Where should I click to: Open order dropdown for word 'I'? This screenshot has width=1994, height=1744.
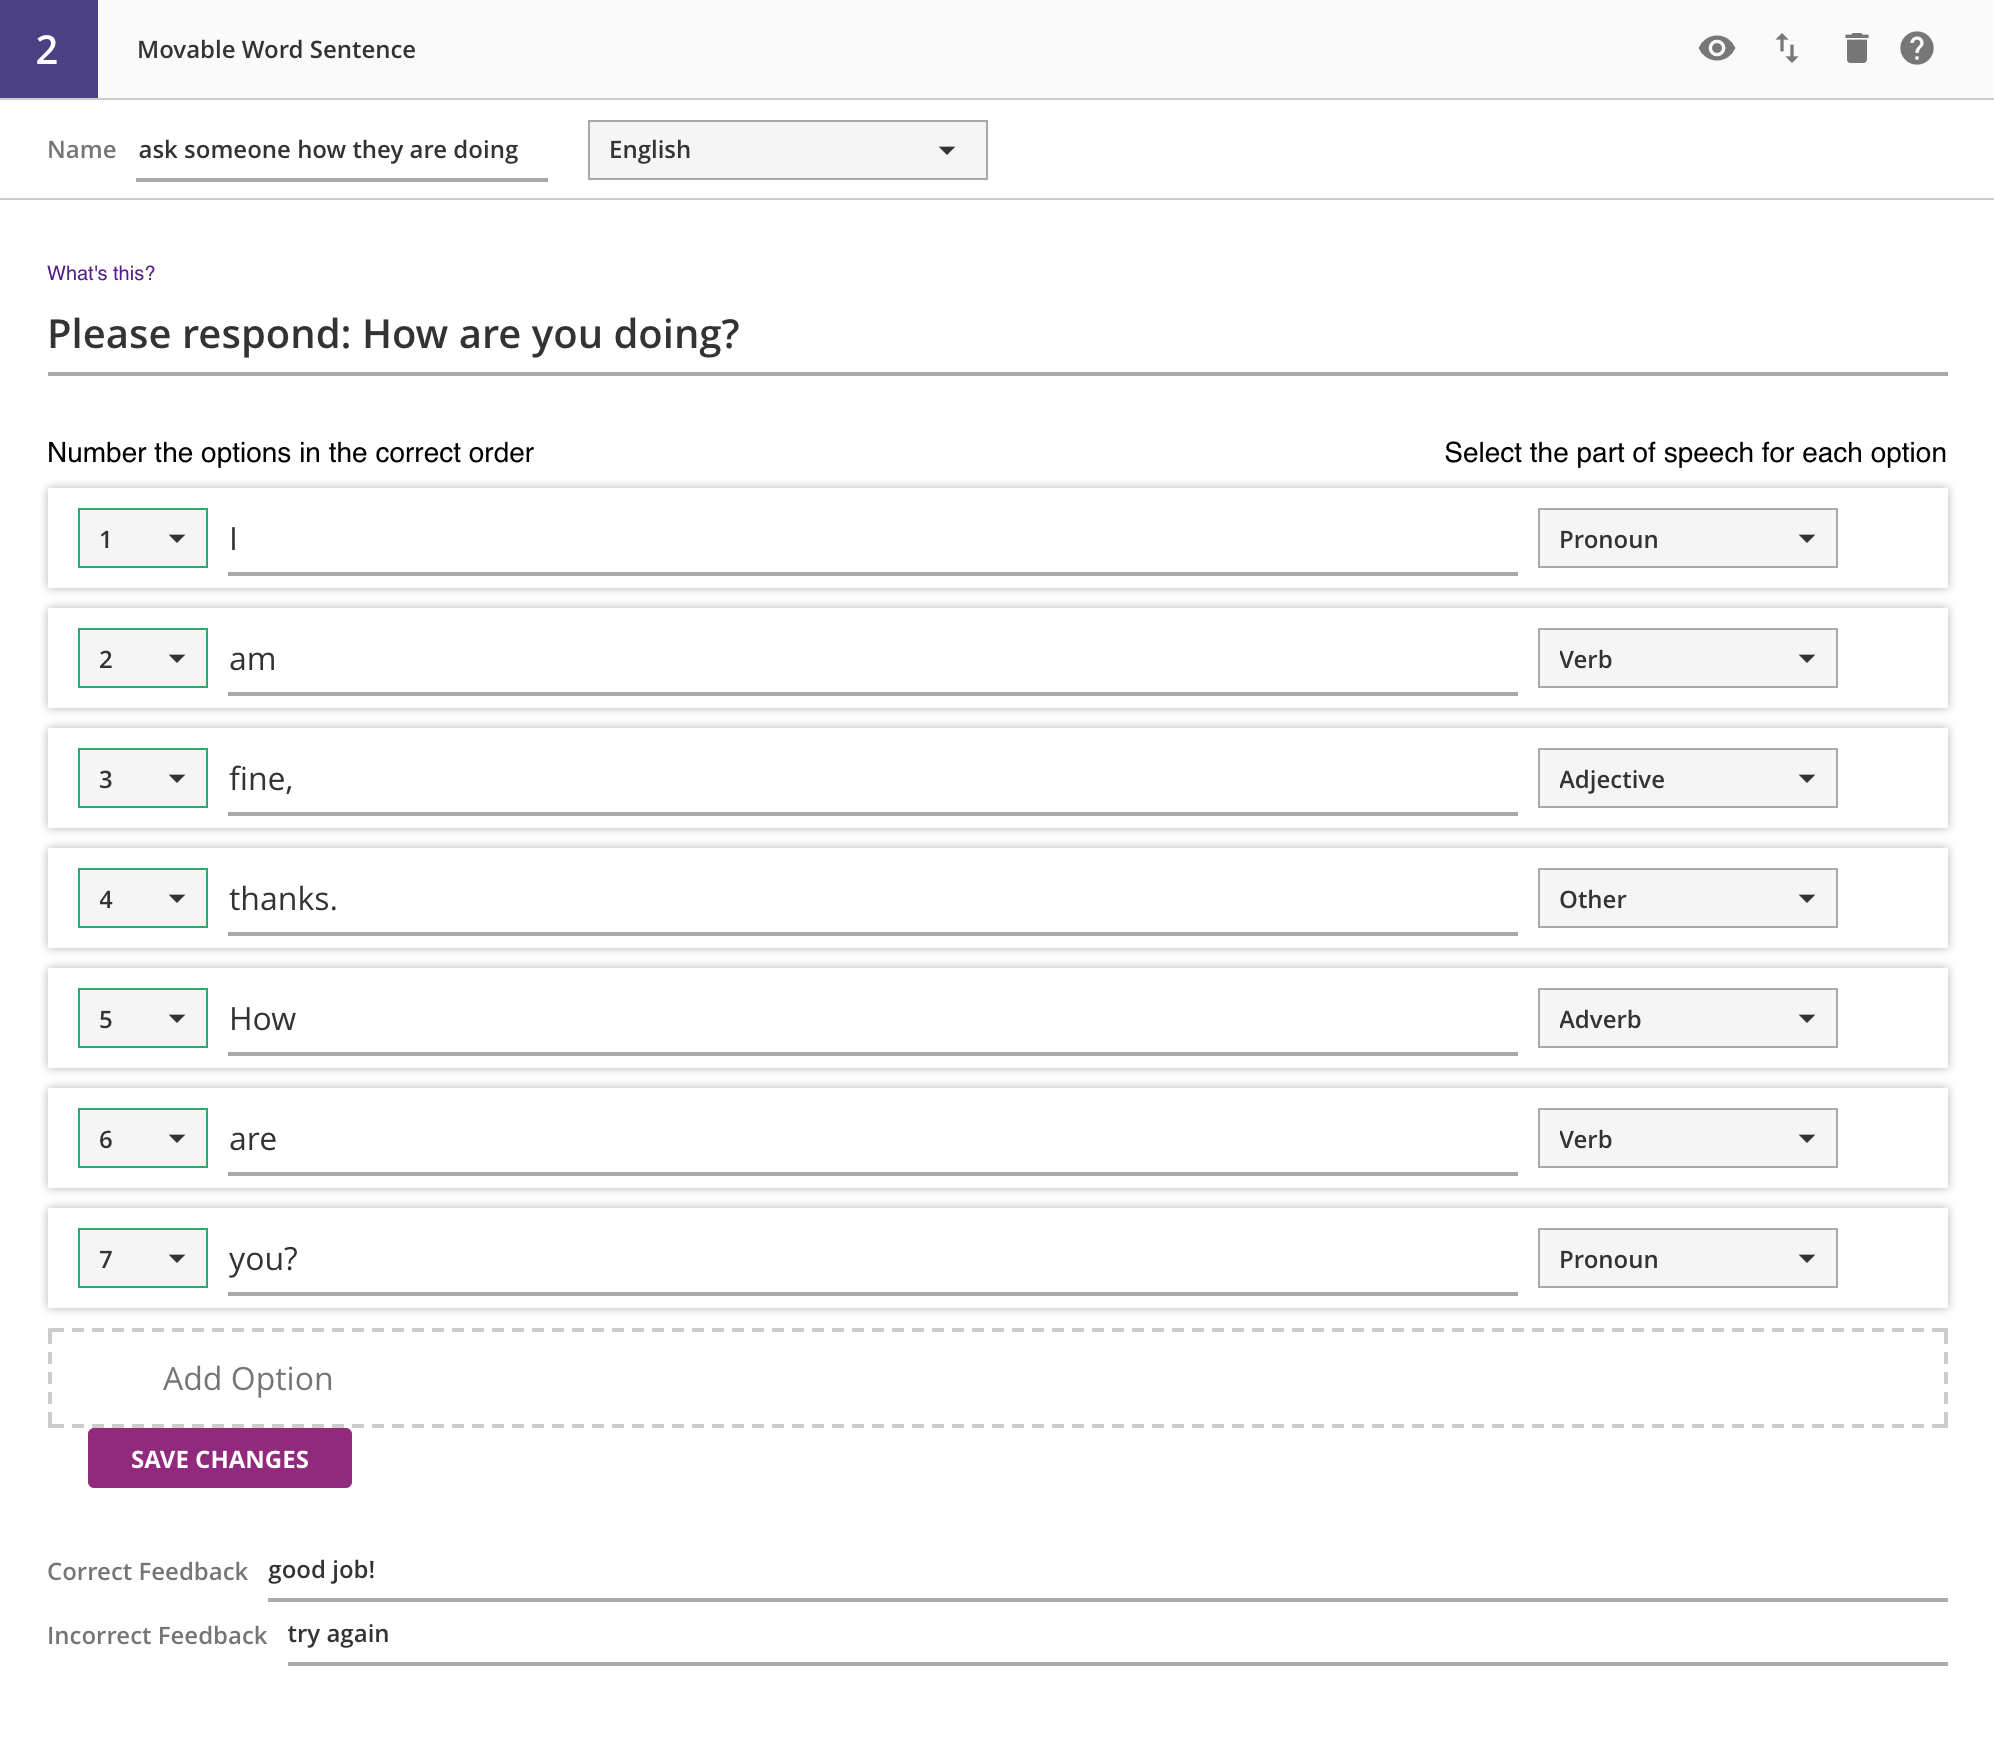point(143,538)
